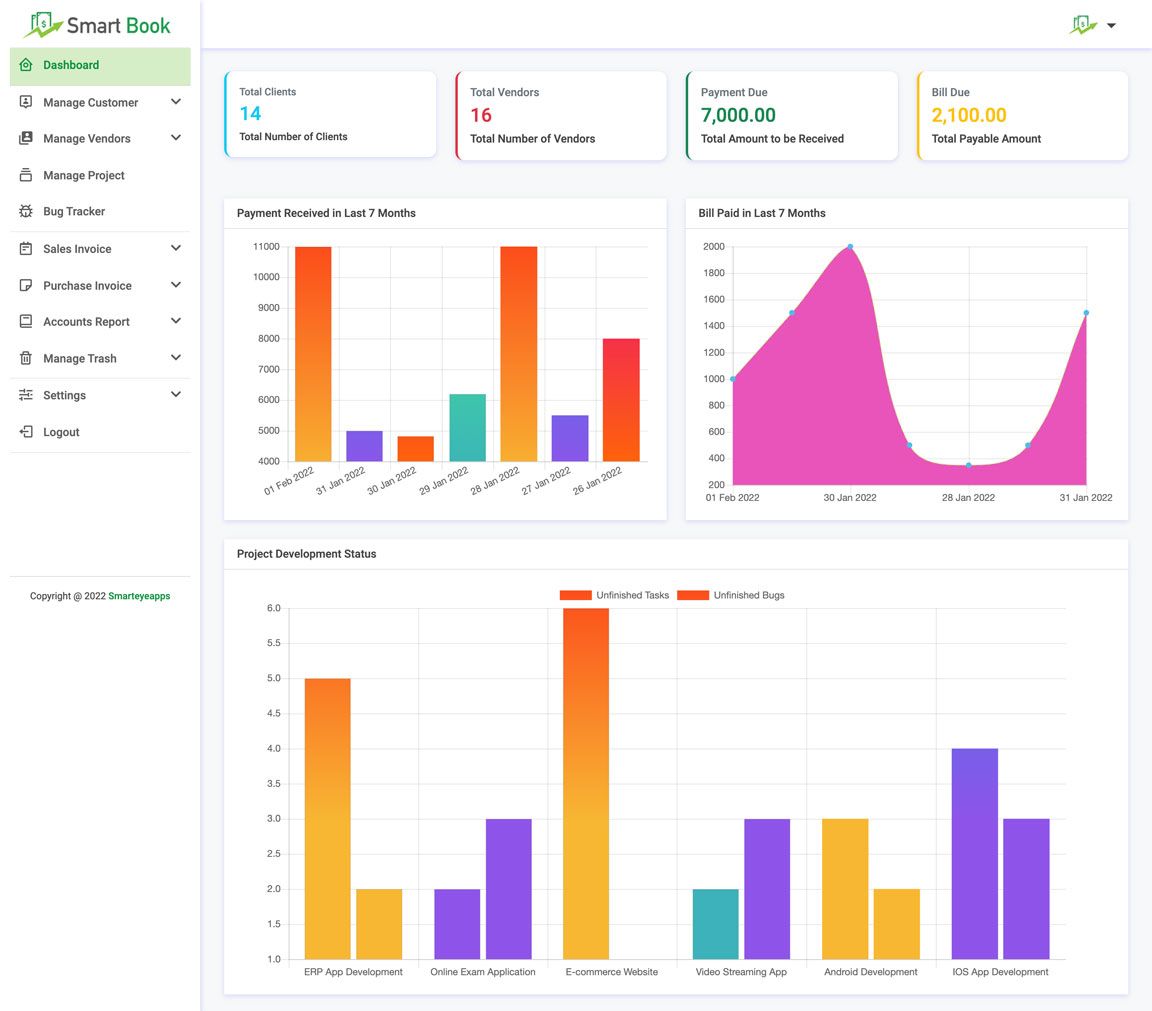Click the Manage Project stack icon
1152x1011 pixels.
point(26,175)
